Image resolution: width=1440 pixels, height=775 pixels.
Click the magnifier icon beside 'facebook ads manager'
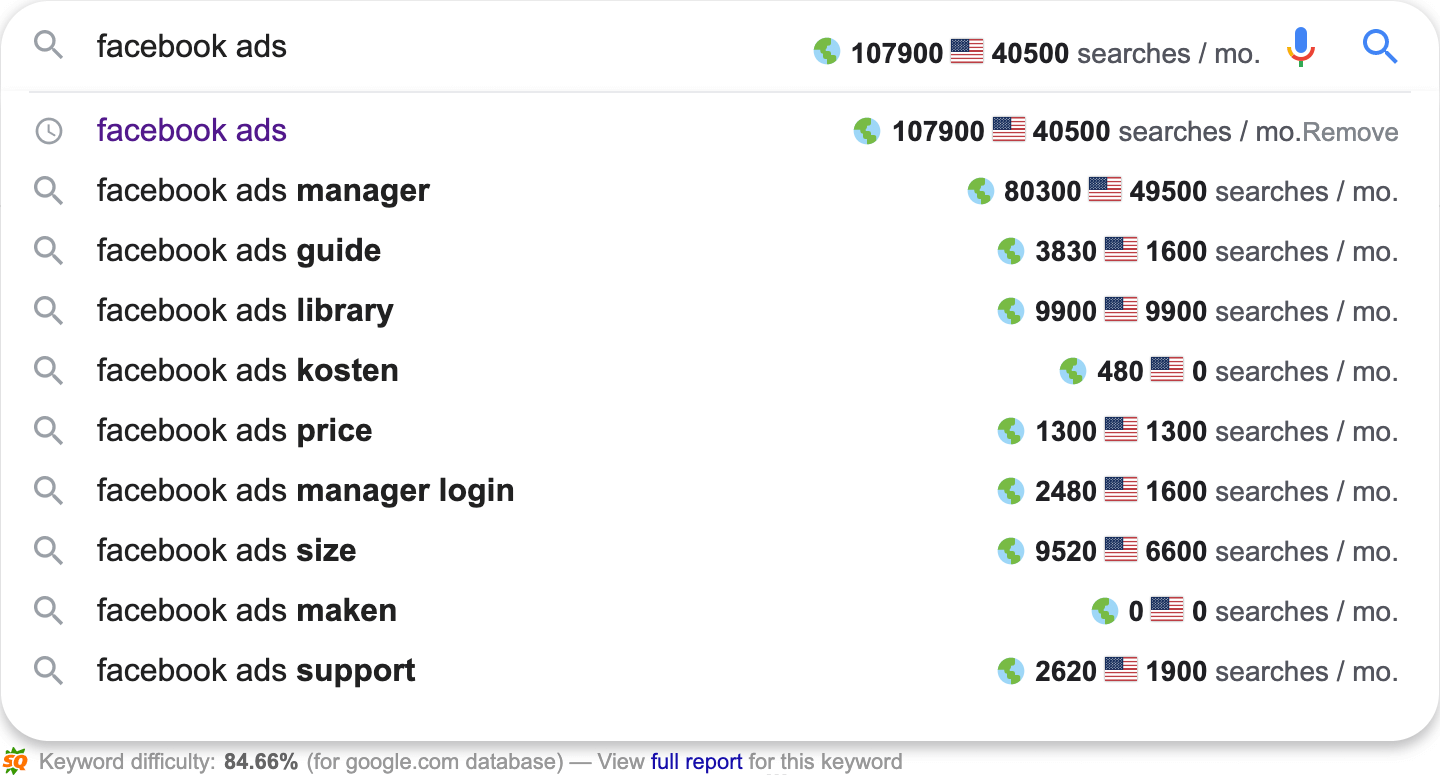(48, 190)
